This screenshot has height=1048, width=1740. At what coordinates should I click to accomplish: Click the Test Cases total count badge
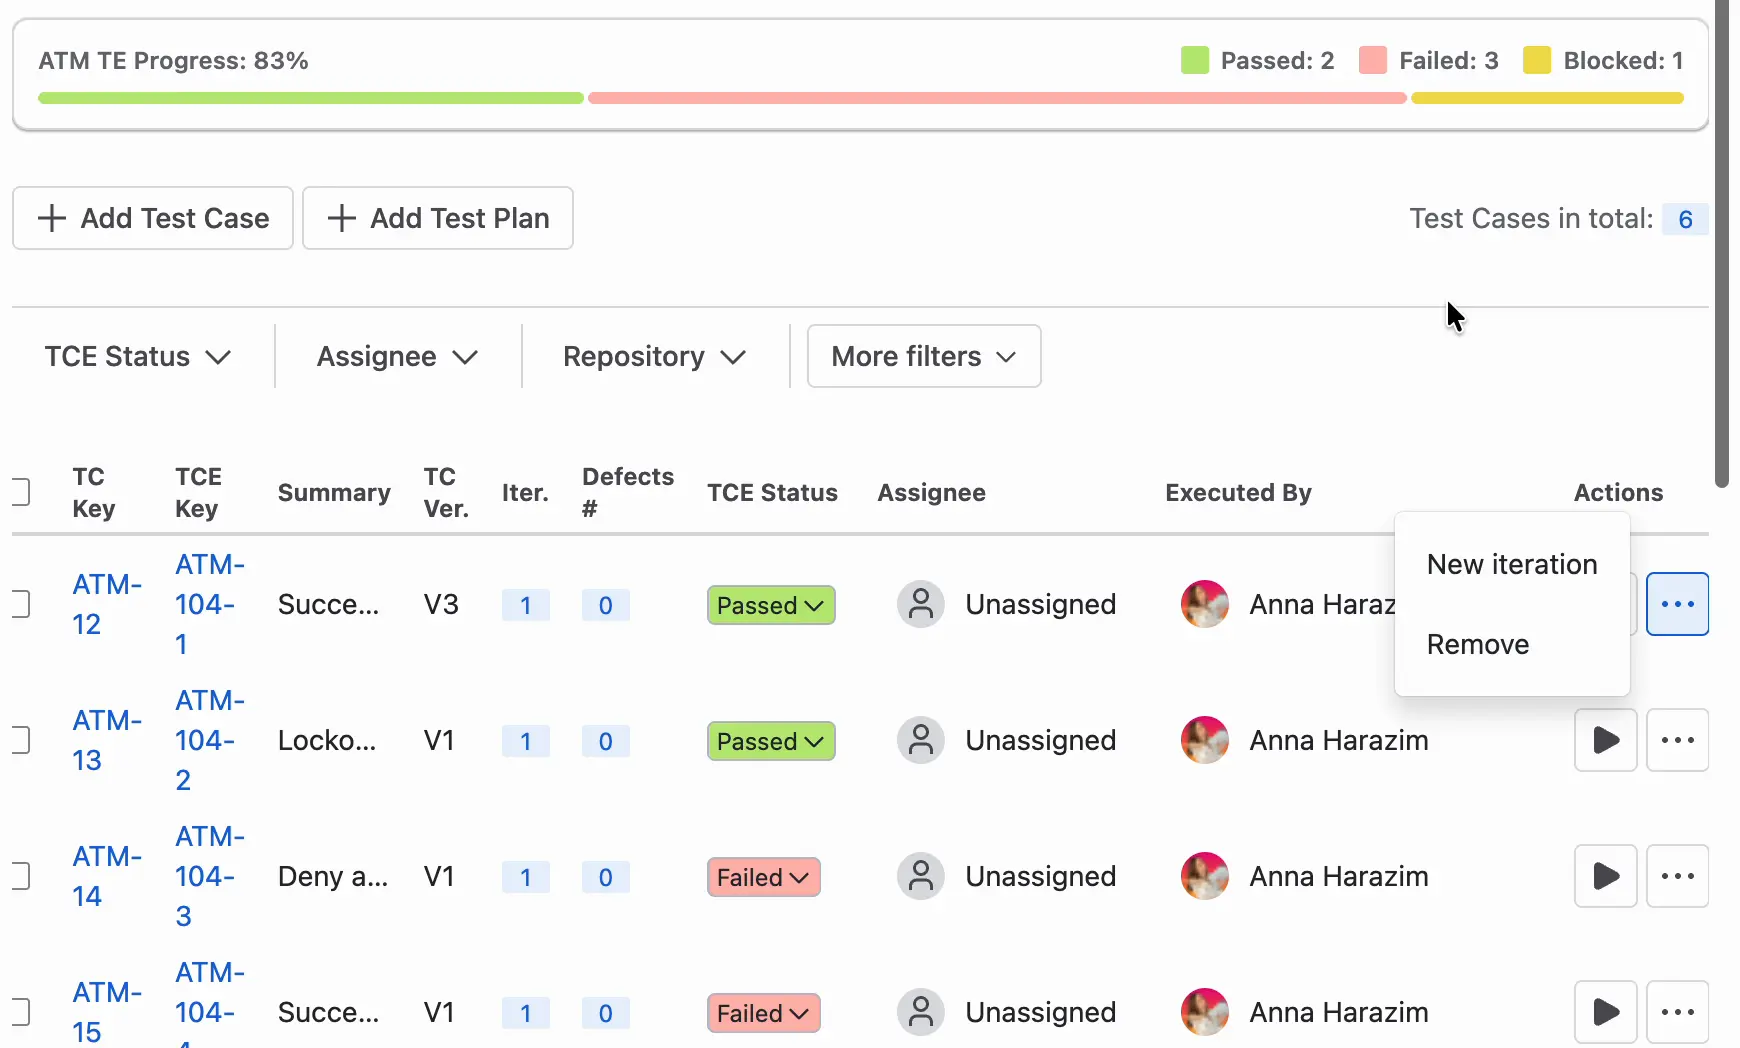click(x=1685, y=219)
